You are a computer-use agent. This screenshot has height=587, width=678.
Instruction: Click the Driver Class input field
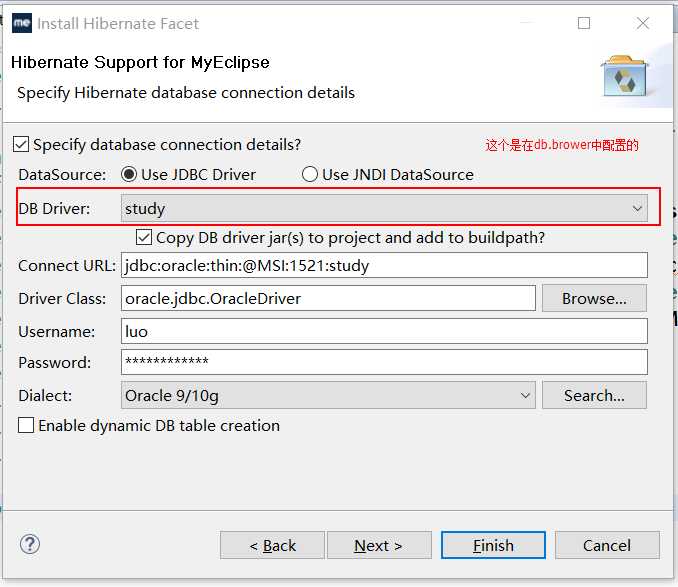328,298
